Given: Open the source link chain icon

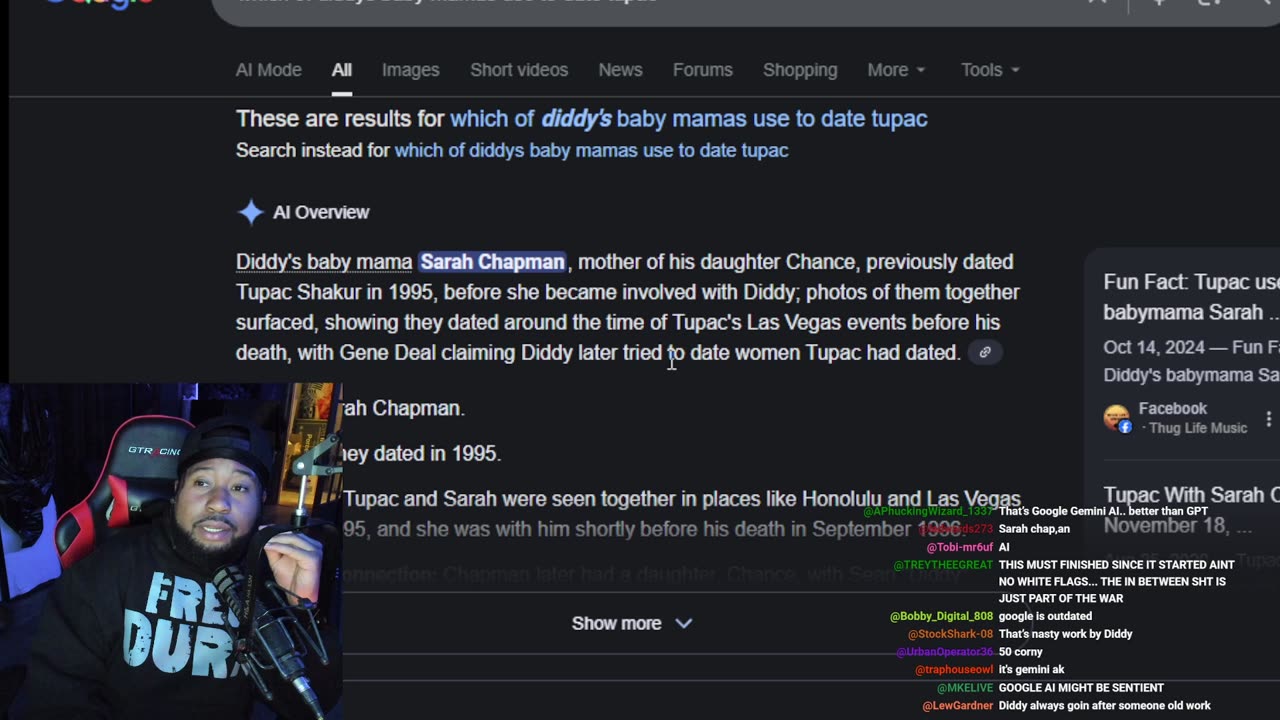Looking at the screenshot, I should click(985, 352).
